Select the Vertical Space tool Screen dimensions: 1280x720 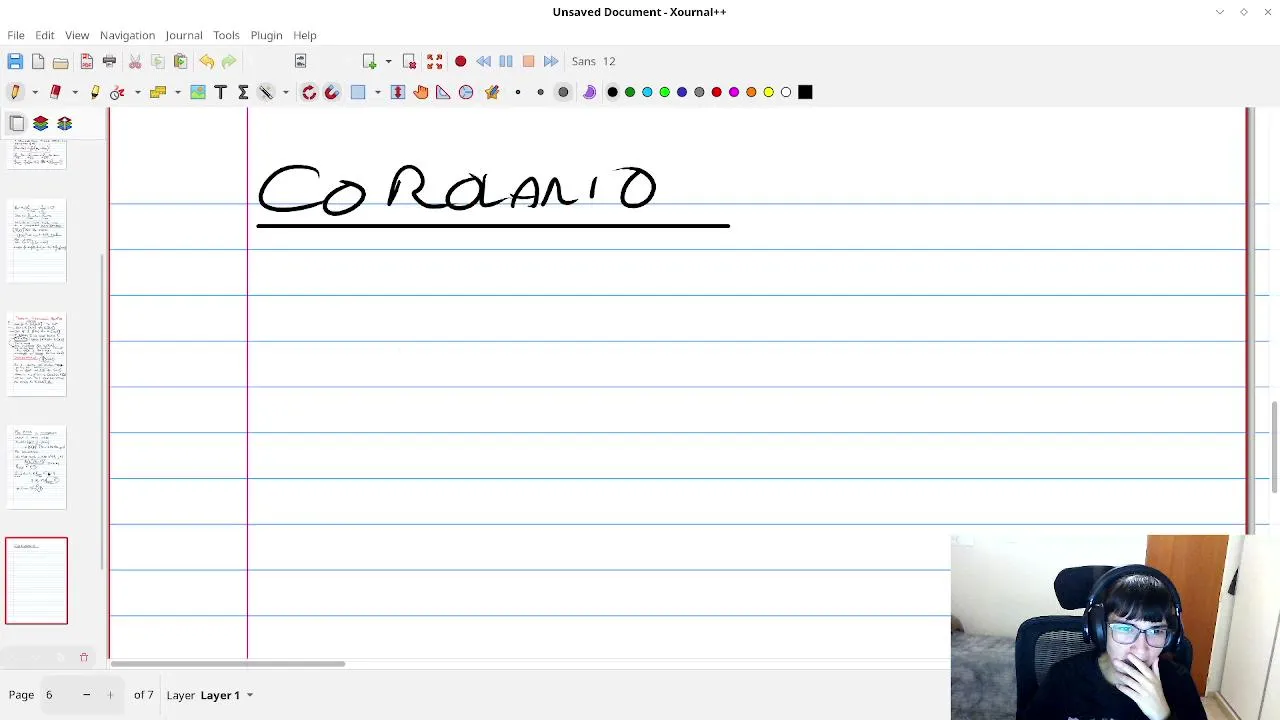[398, 92]
